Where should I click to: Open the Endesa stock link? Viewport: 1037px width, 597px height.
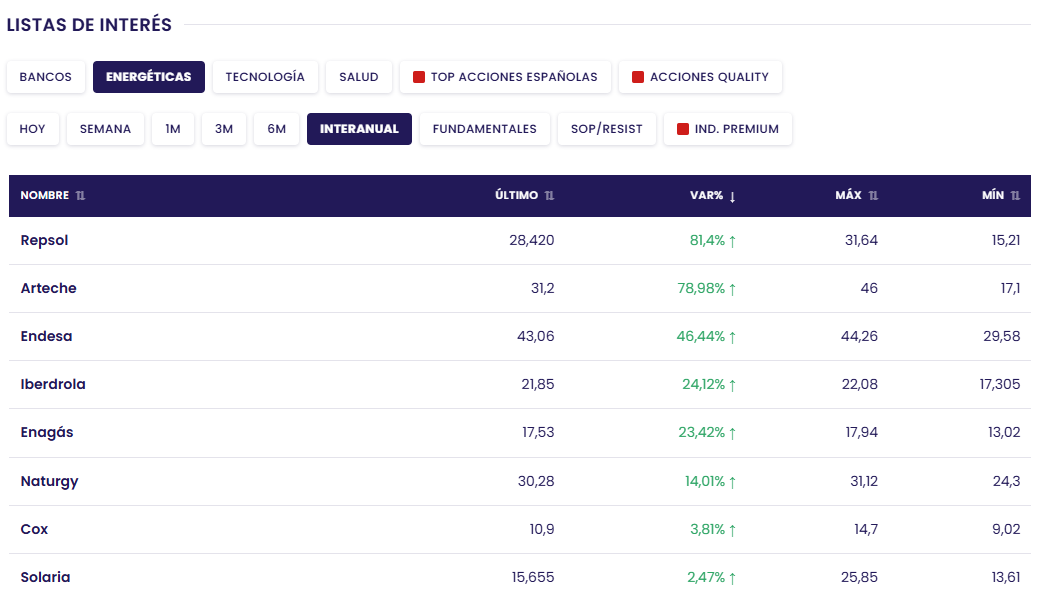[x=46, y=337]
